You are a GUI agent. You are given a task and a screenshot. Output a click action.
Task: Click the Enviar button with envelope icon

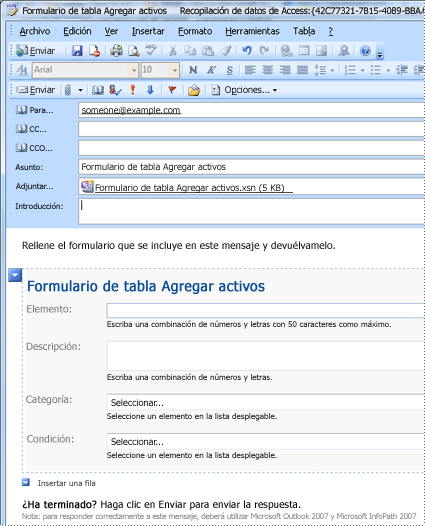pos(36,90)
